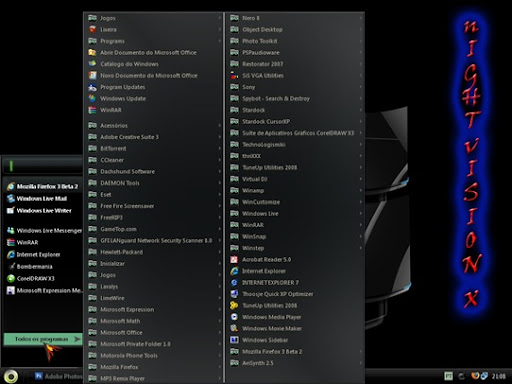Expand the top Jogos folder arrow

click(x=220, y=18)
